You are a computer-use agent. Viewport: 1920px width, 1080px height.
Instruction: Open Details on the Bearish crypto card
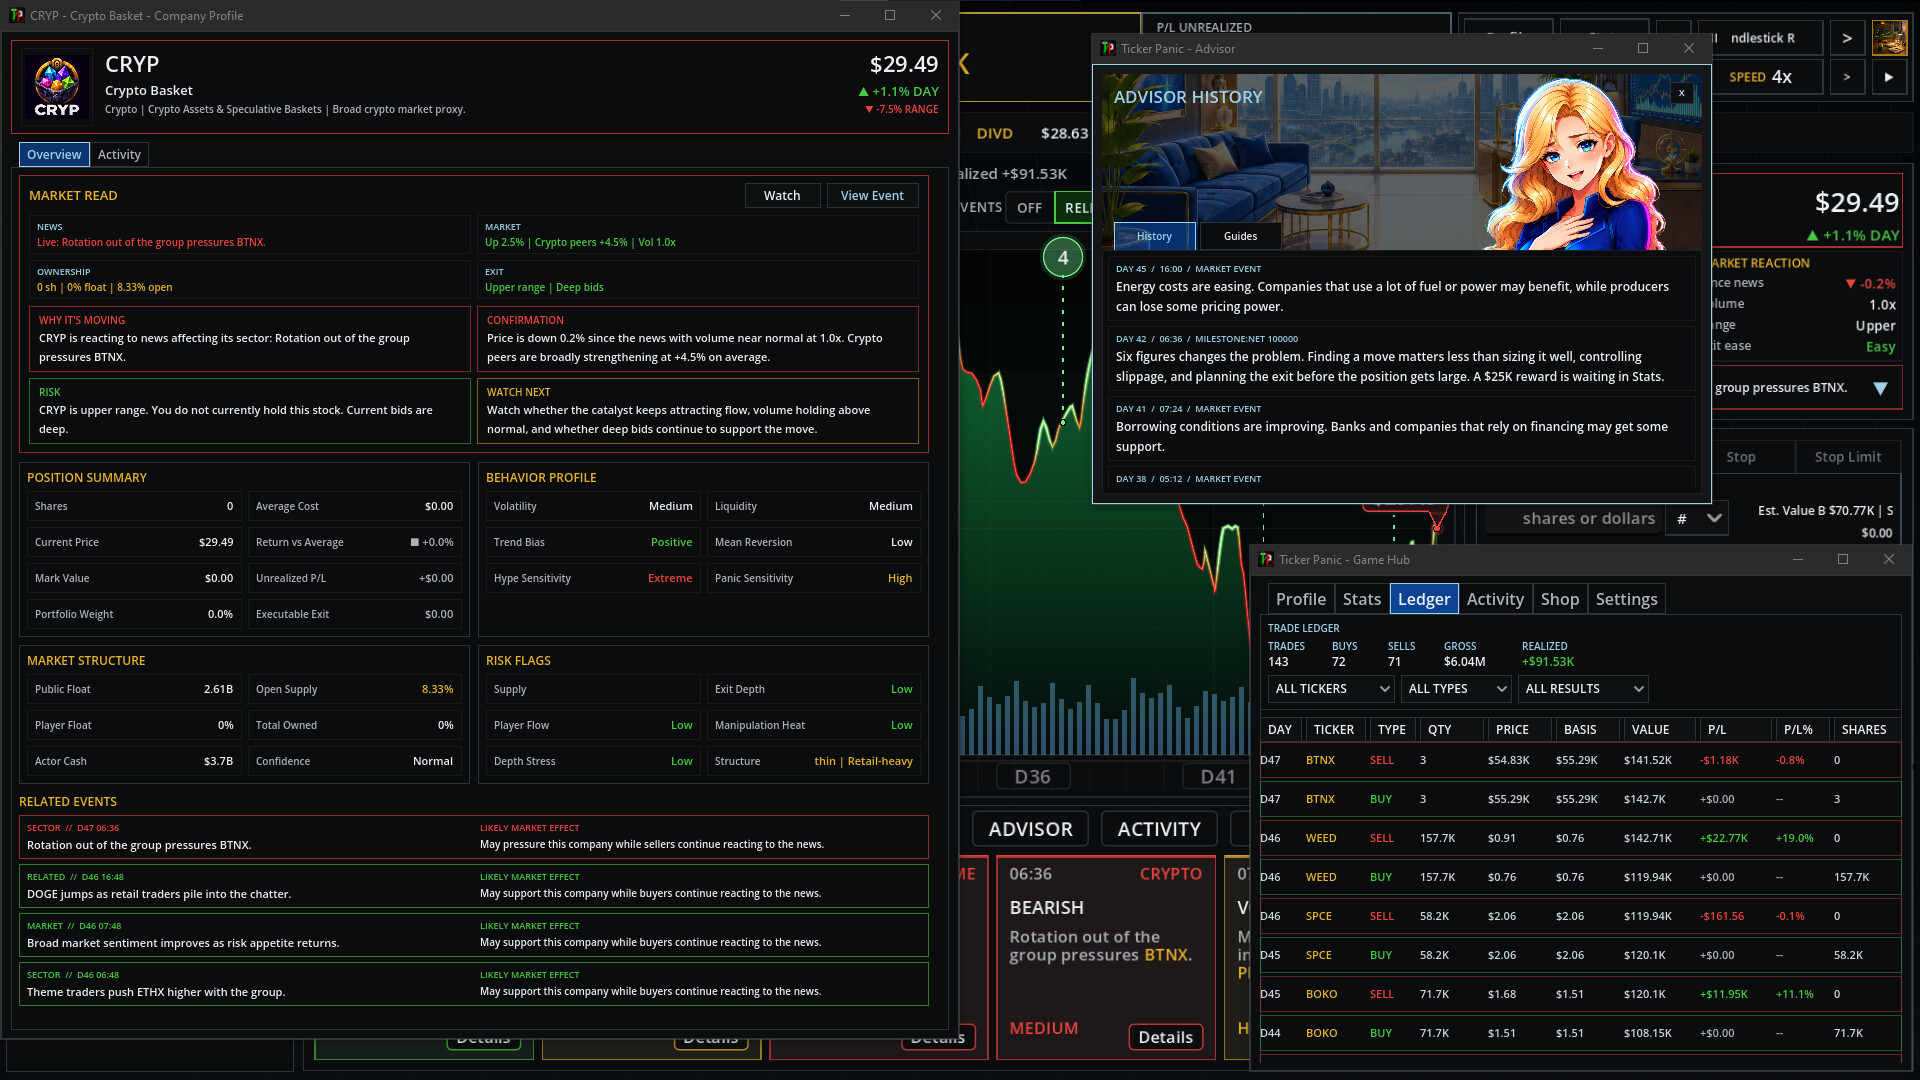[1165, 1037]
